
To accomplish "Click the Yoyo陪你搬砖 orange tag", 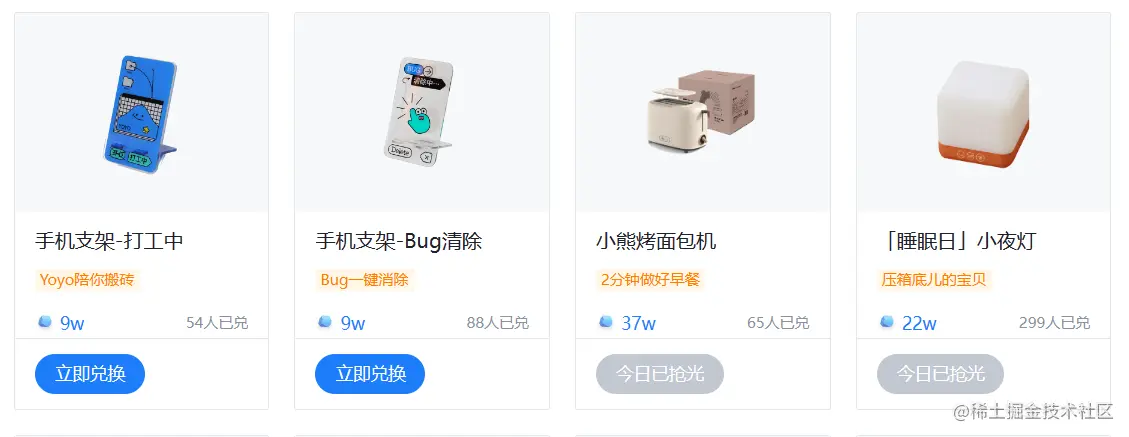I will [x=87, y=279].
